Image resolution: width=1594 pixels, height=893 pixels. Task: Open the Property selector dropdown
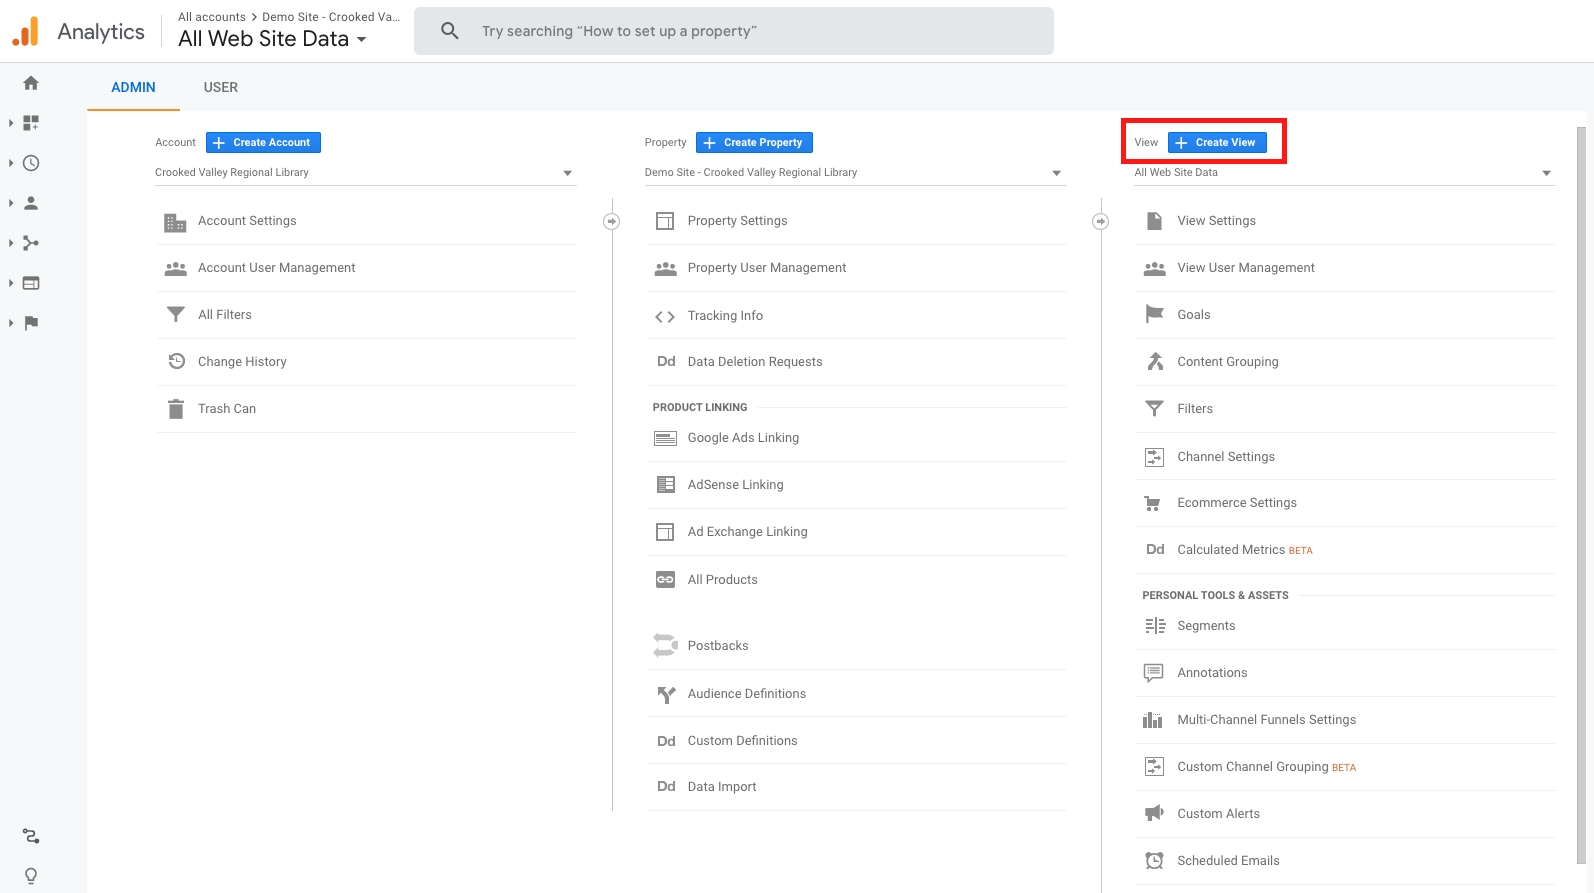[855, 173]
